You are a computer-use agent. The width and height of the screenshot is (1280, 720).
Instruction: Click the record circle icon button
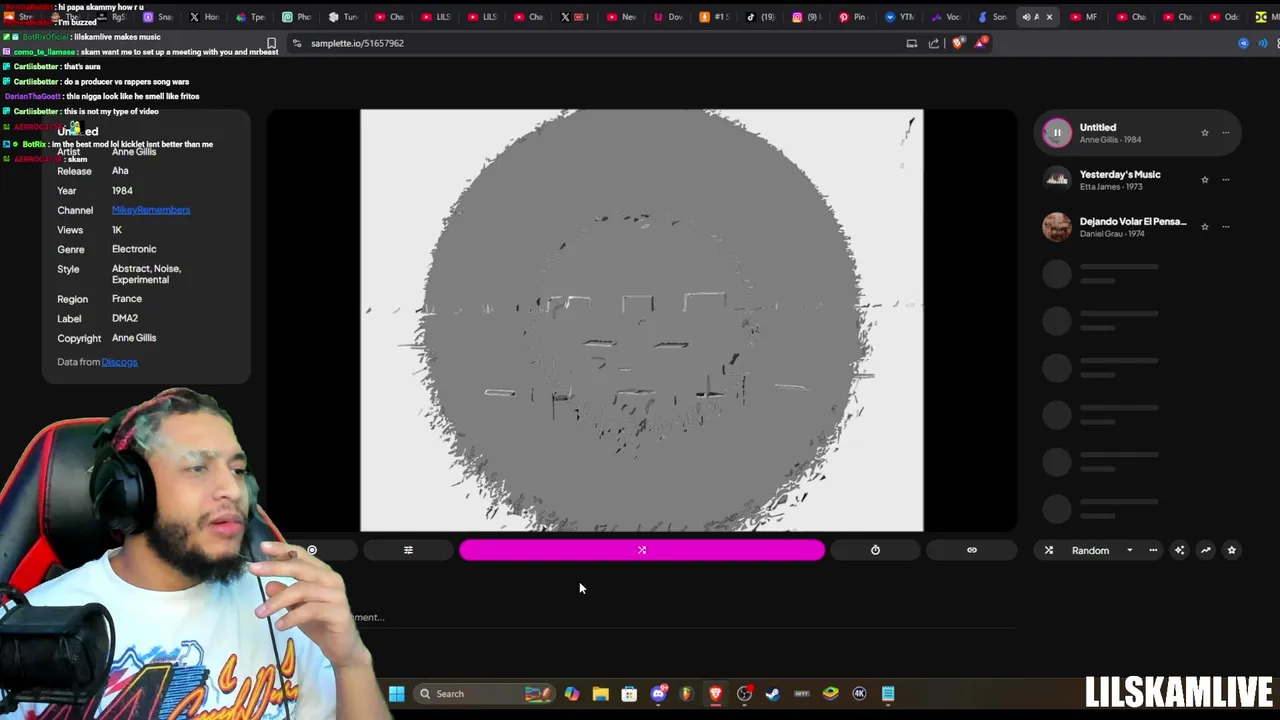tap(312, 550)
